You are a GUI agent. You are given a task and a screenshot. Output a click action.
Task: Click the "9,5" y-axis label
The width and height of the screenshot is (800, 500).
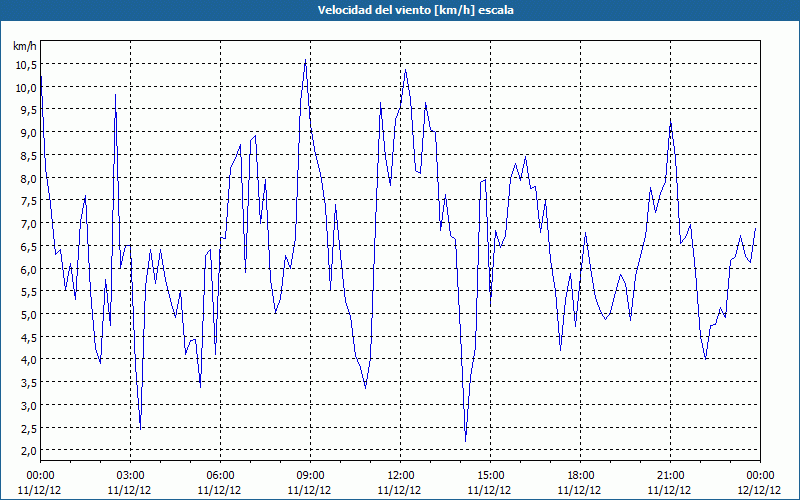tap(28, 110)
